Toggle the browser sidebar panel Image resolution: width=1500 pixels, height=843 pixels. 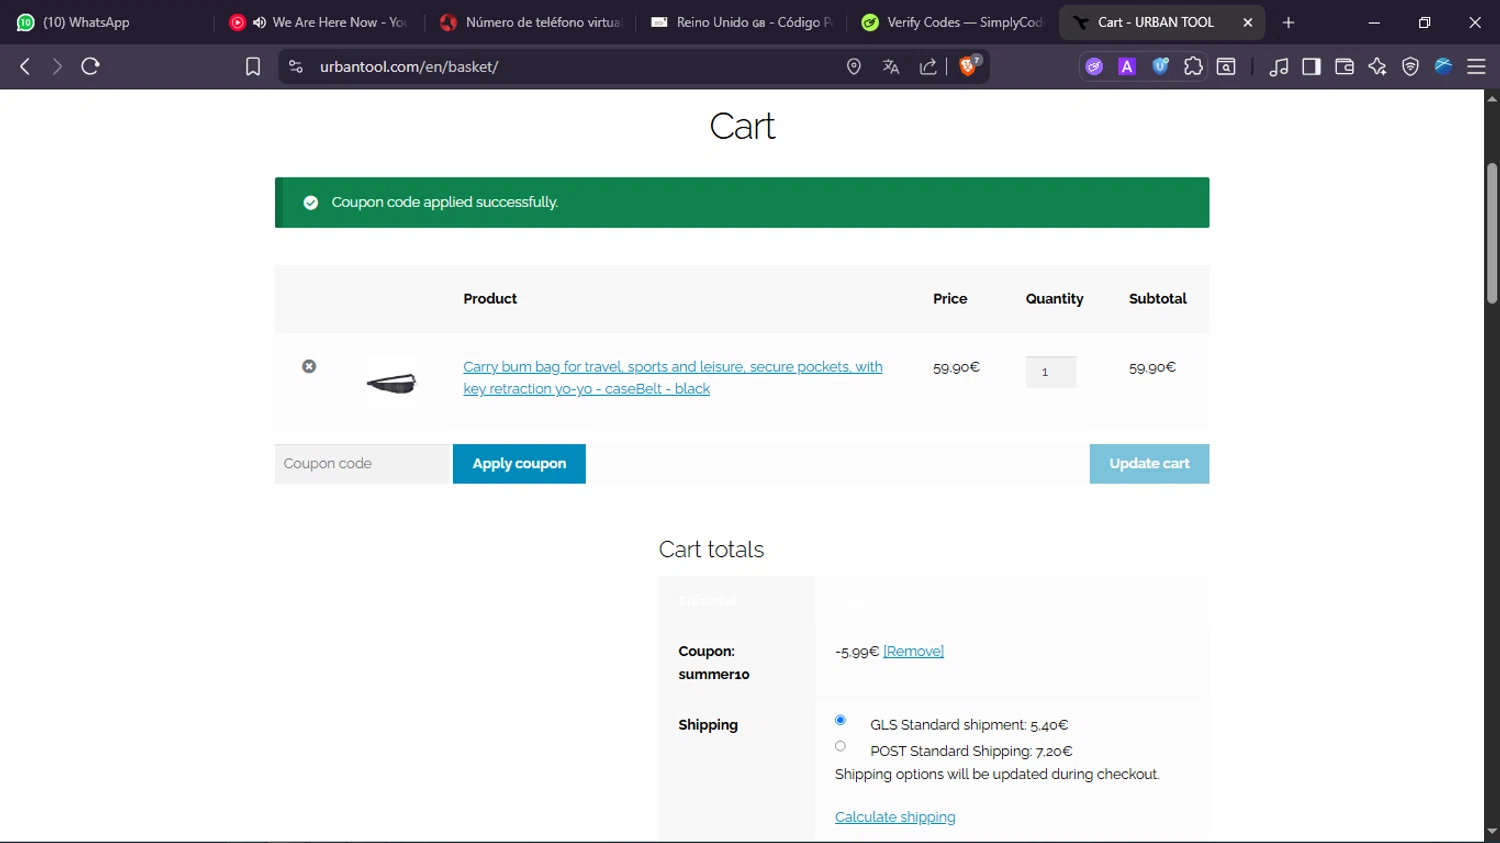(x=1311, y=67)
